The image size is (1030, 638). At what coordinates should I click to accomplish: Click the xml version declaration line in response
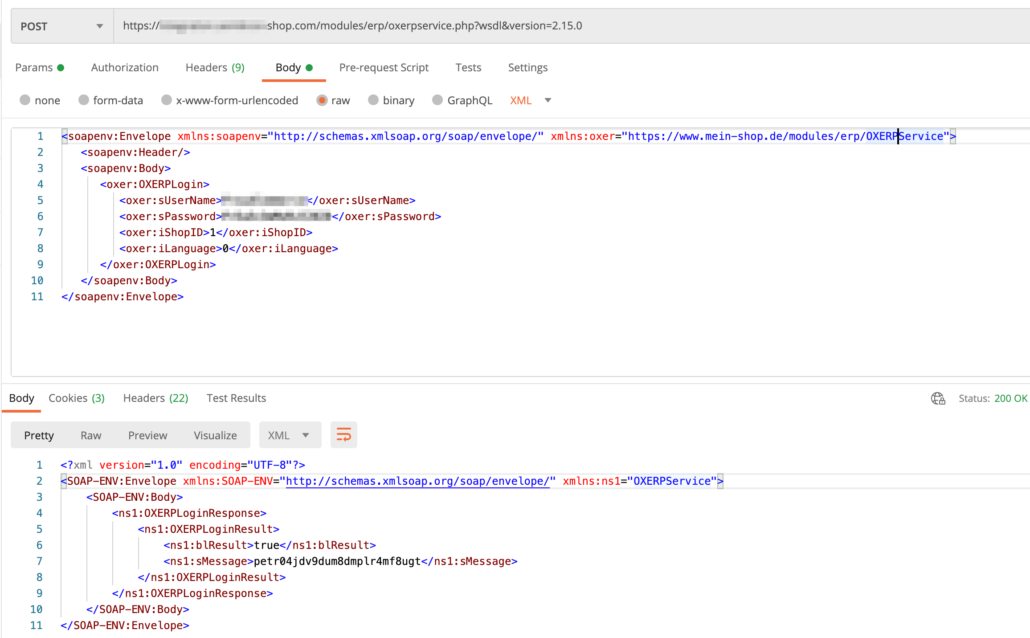(183, 465)
